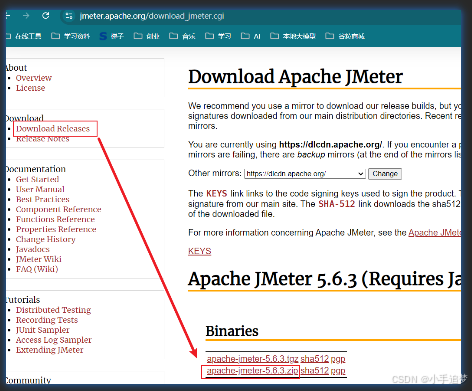The height and width of the screenshot is (391, 472).
Task: Follow the Apache JMeter link in the paragraph
Action: pyautogui.click(x=435, y=232)
